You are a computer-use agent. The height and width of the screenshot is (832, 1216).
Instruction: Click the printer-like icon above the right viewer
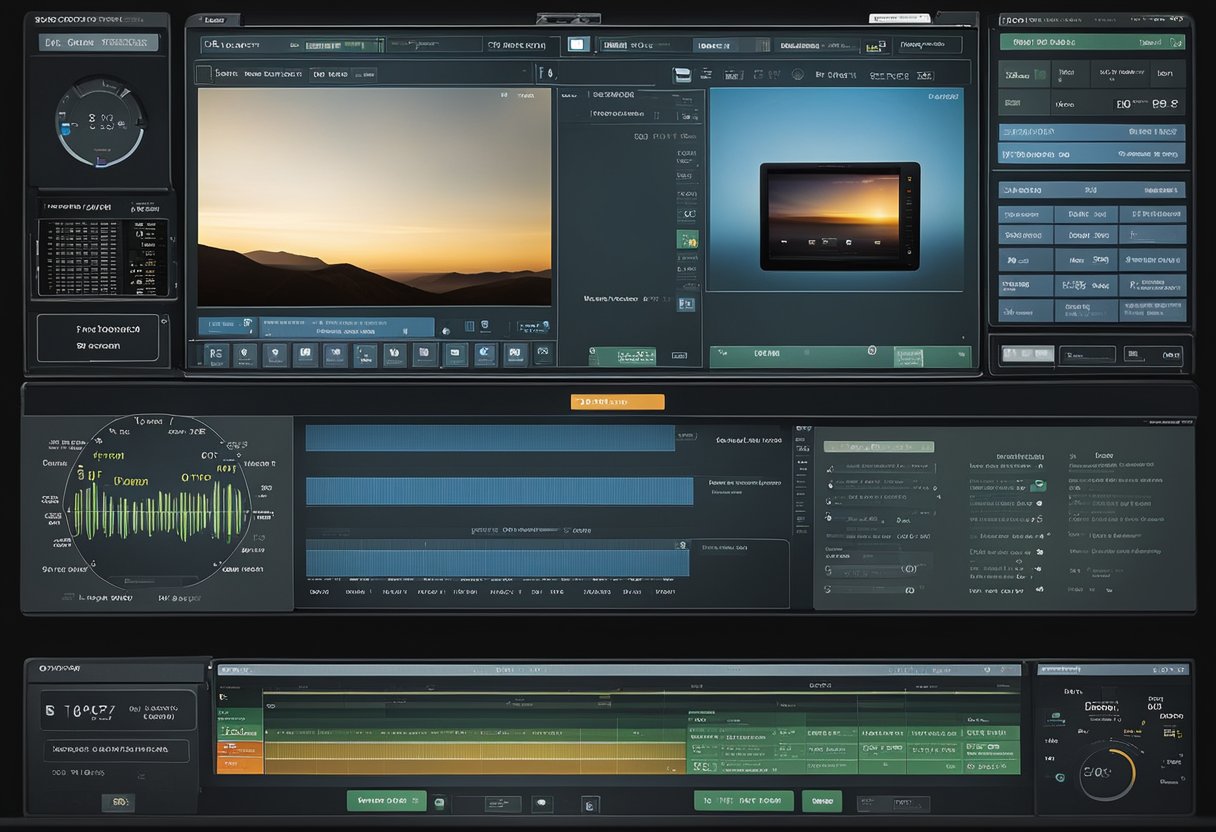coord(682,75)
